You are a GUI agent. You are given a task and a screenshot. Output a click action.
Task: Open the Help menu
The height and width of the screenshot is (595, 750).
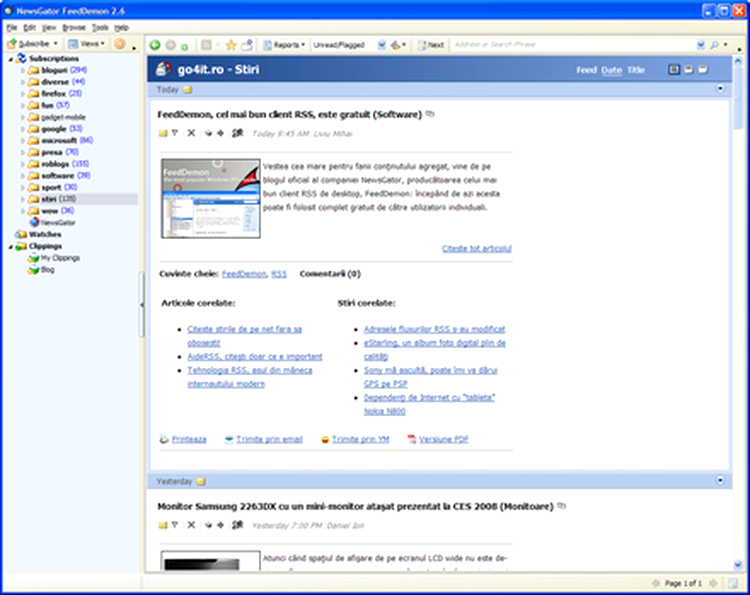(x=121, y=28)
